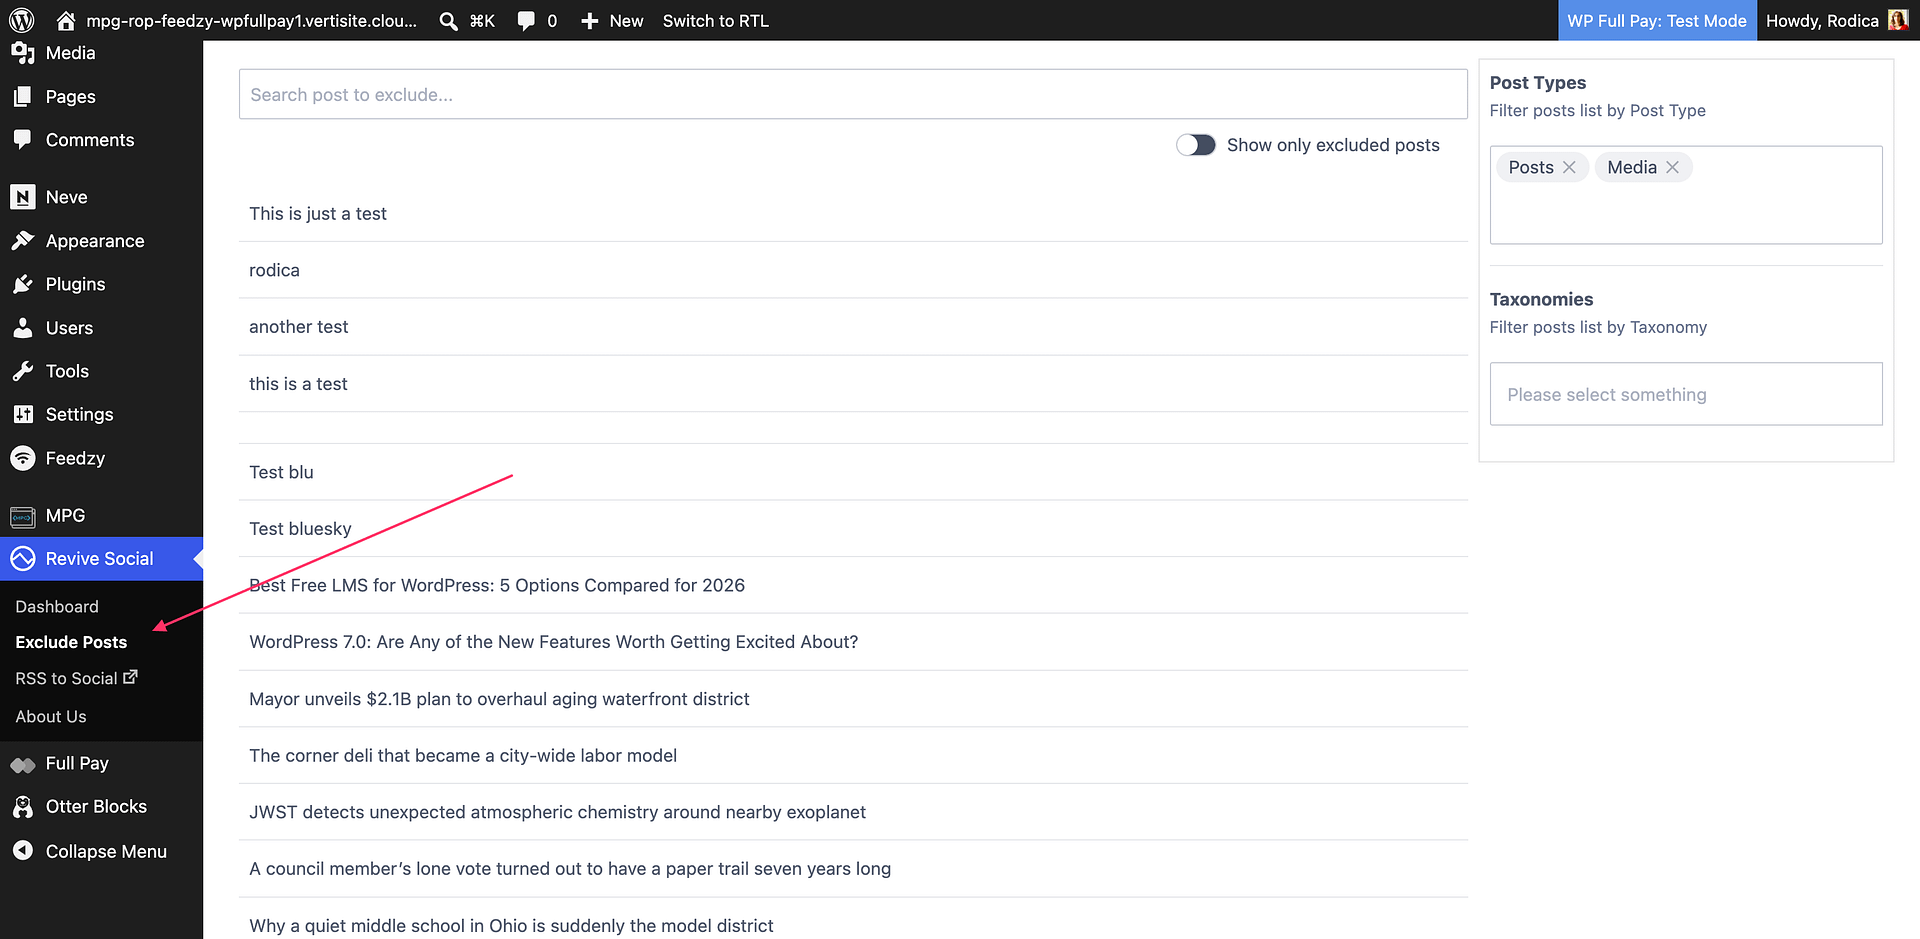Remove the Media post type tag

[x=1672, y=167]
